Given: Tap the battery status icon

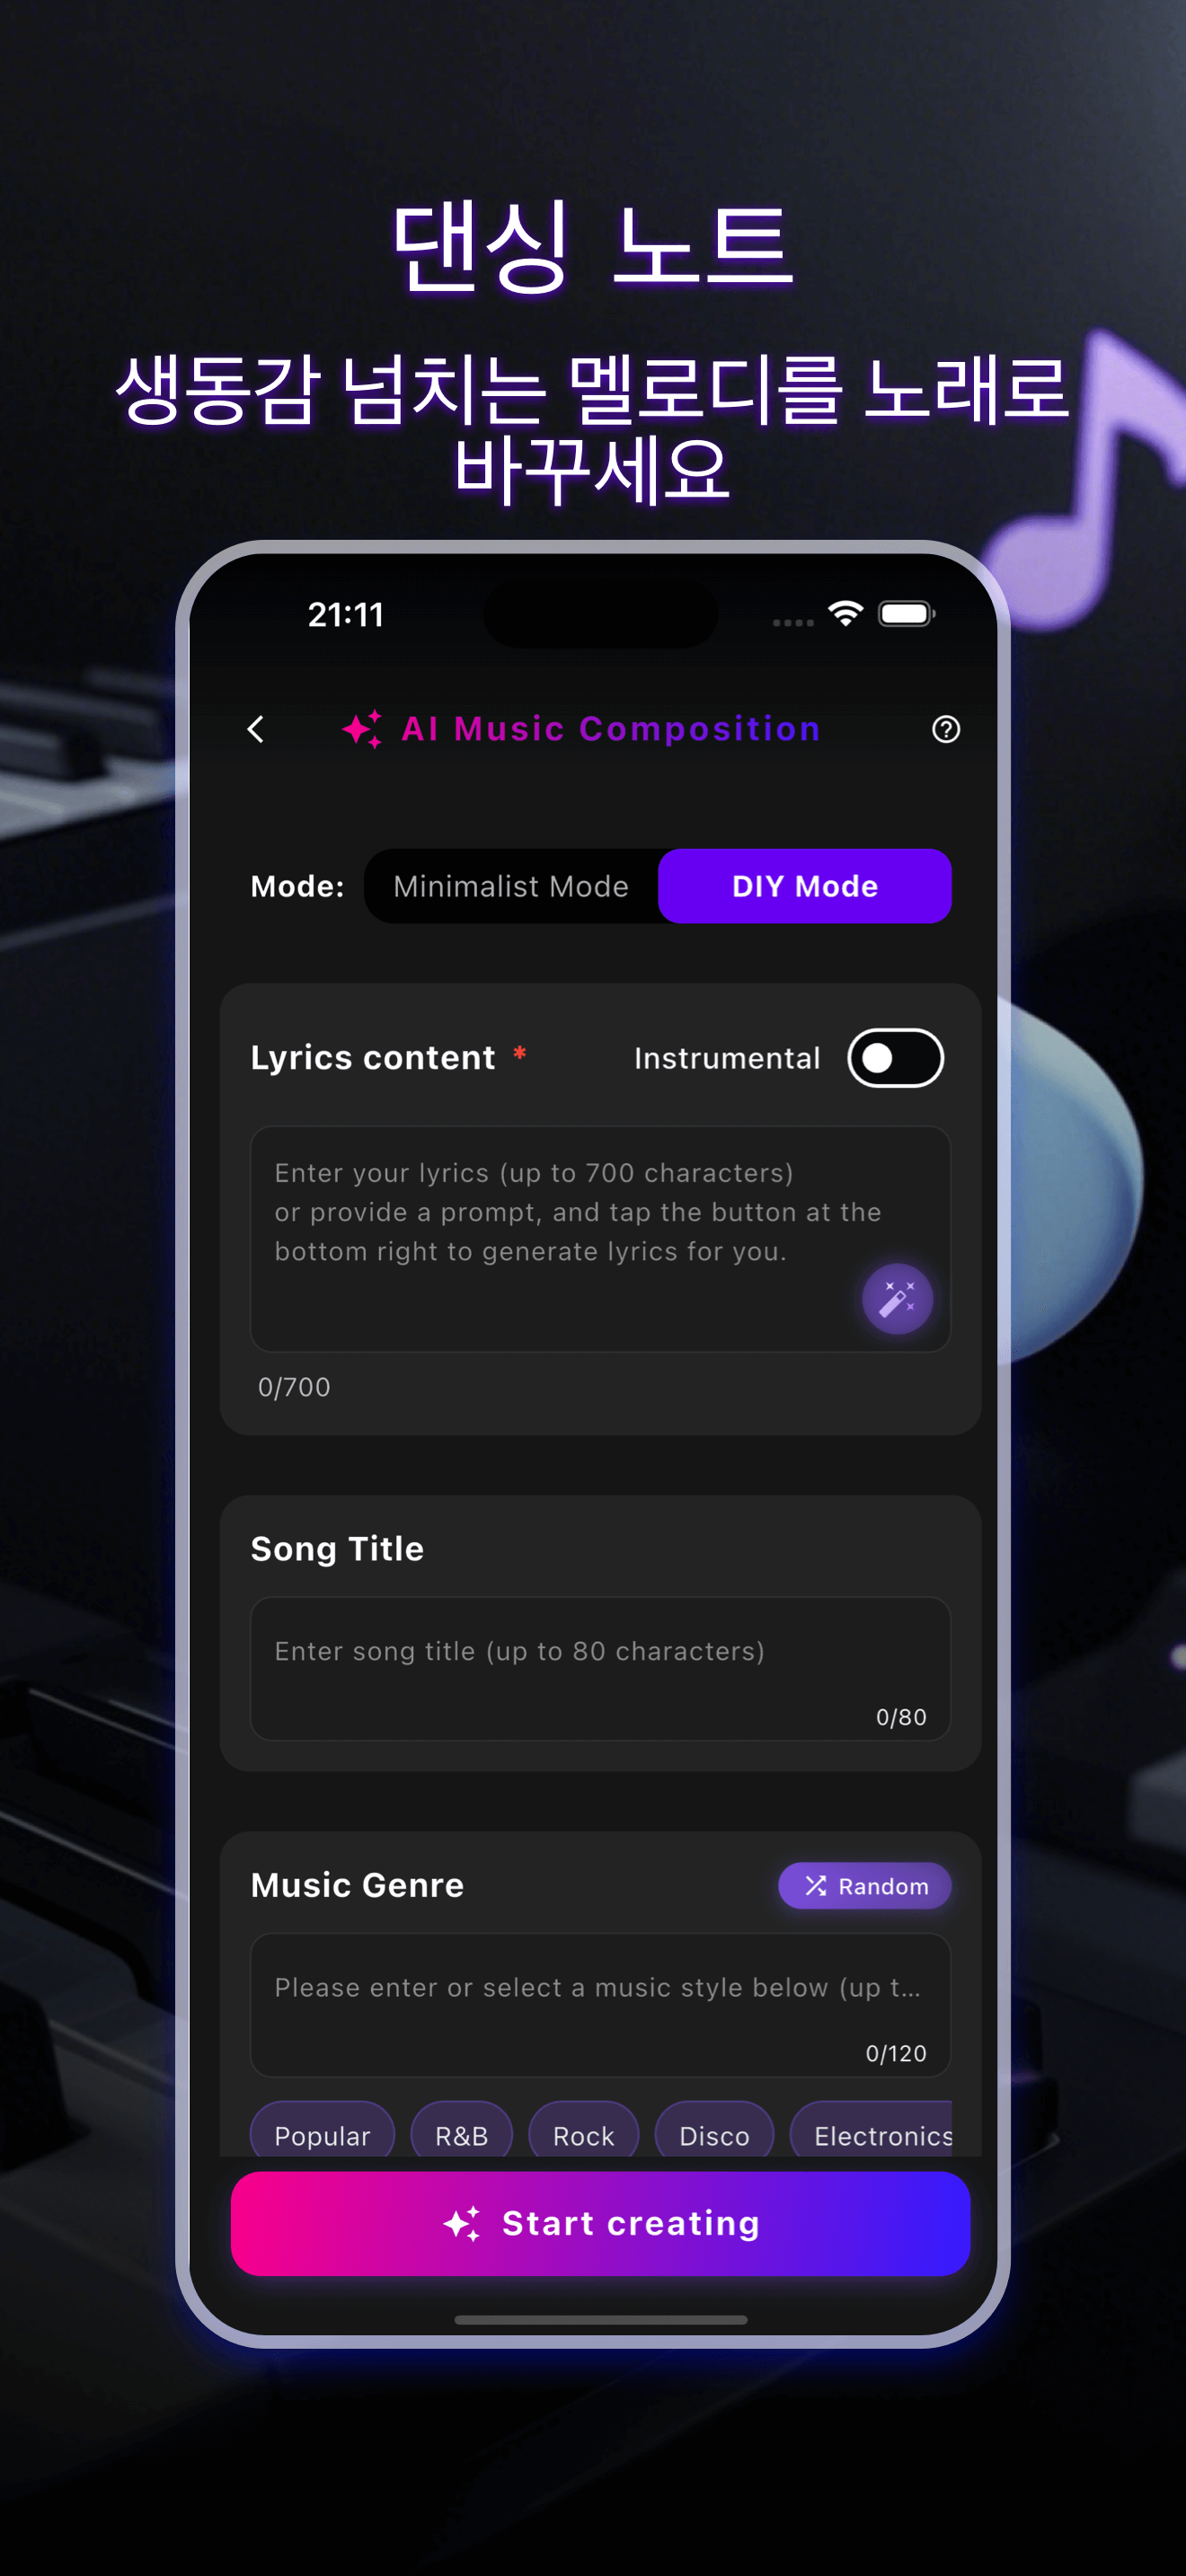Looking at the screenshot, I should click(907, 613).
